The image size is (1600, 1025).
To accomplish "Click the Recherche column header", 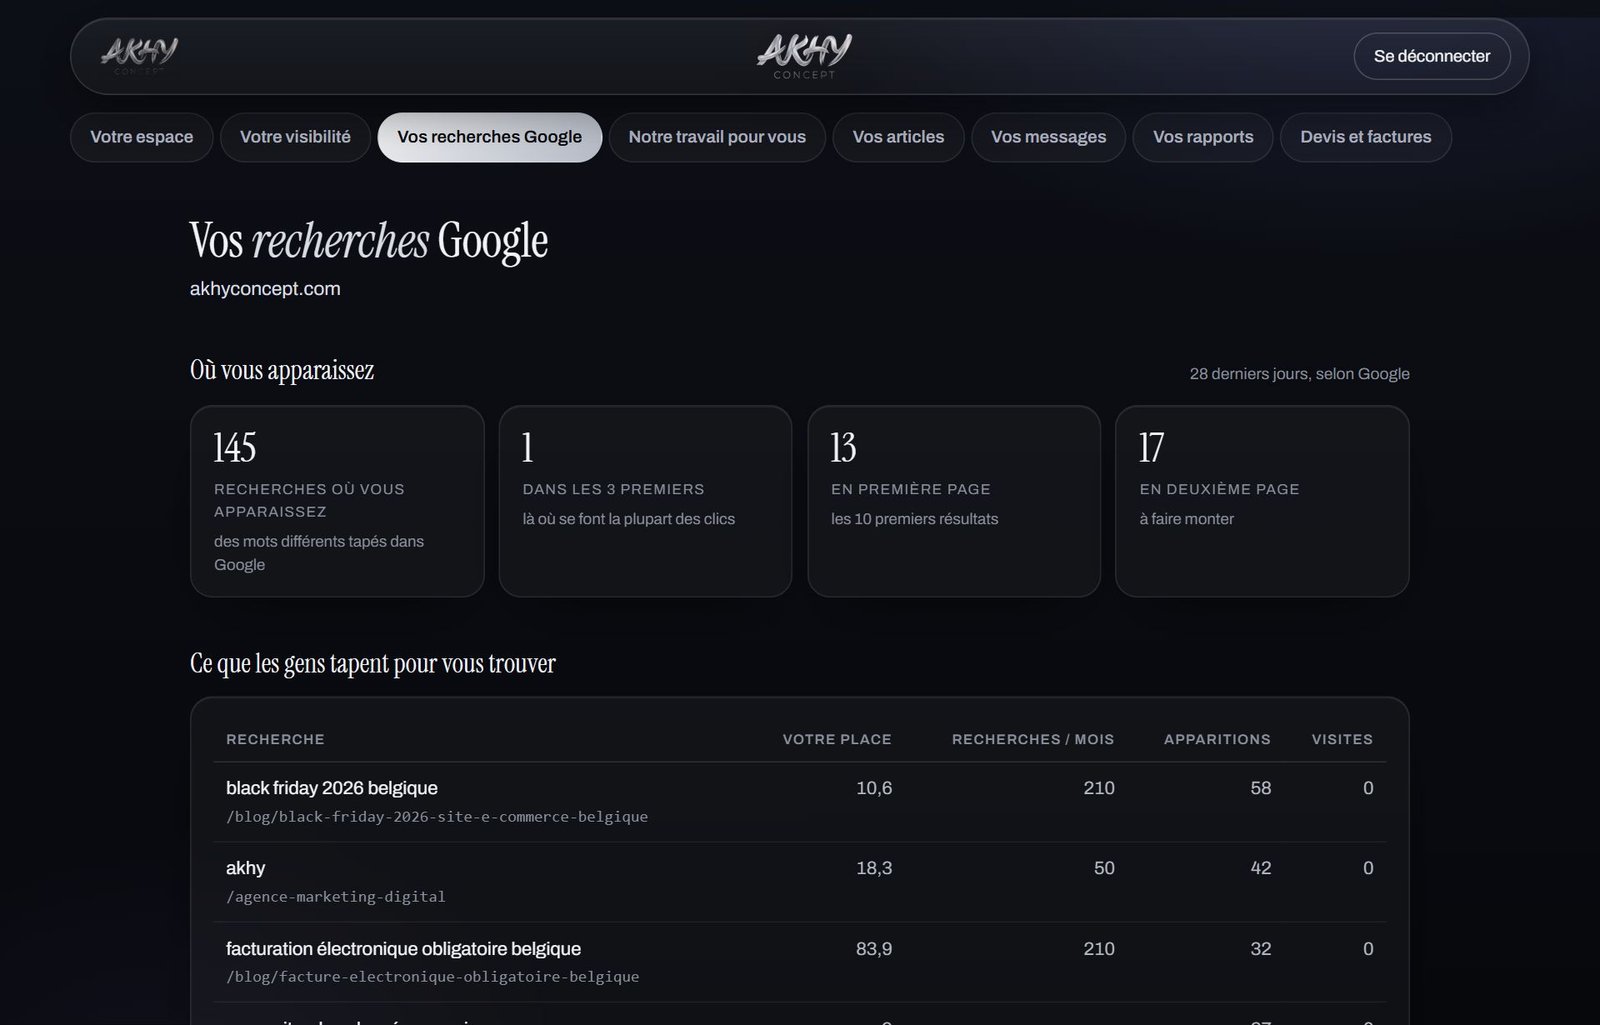I will pyautogui.click(x=275, y=739).
